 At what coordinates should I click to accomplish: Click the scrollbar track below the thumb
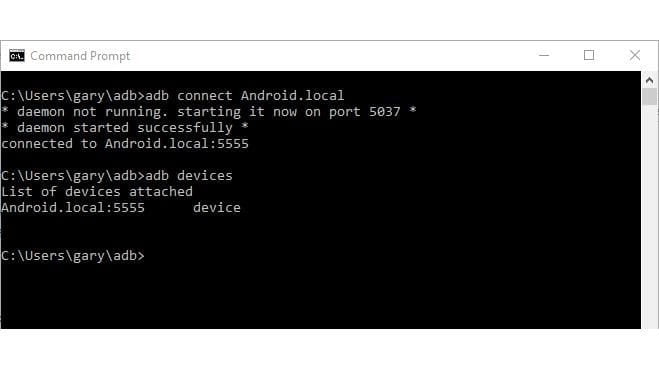point(649,216)
